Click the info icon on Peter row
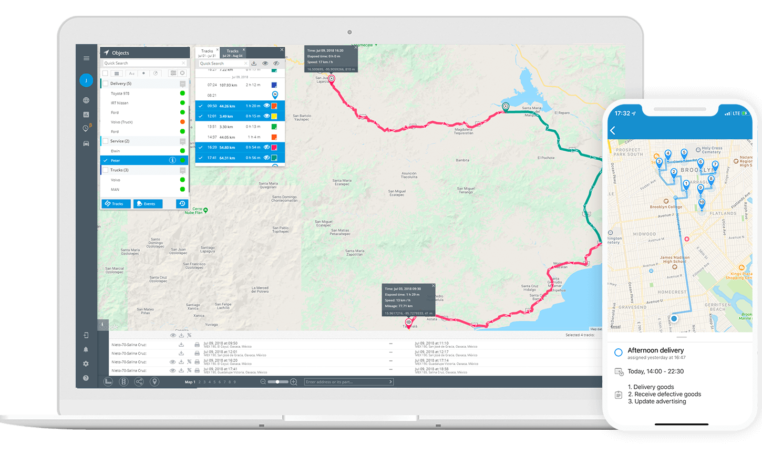The width and height of the screenshot is (762, 456). point(172,160)
